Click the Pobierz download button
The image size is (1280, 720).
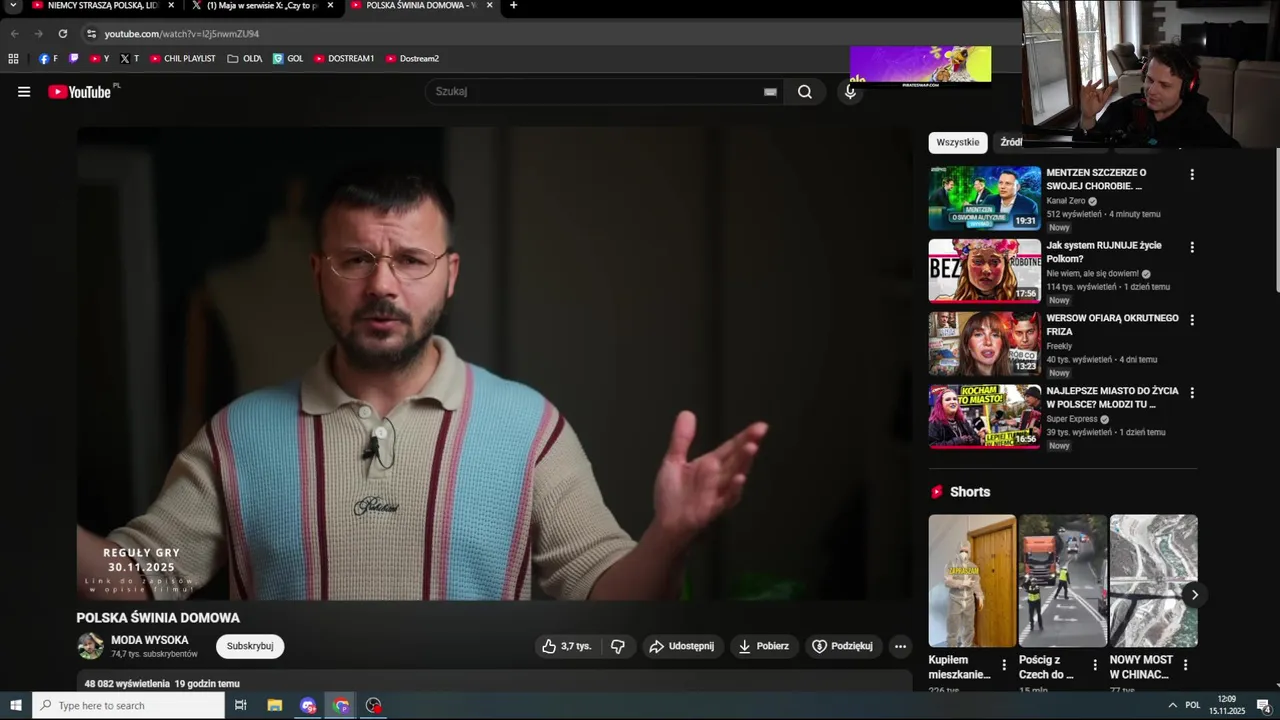[x=763, y=646]
